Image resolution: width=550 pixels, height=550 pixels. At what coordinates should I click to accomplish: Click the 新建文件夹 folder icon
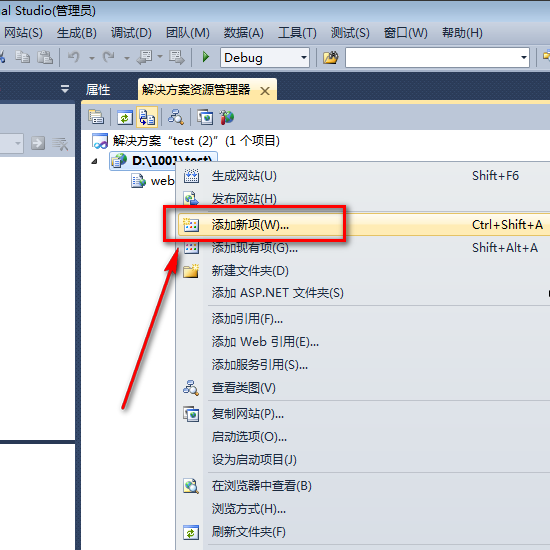tap(191, 271)
